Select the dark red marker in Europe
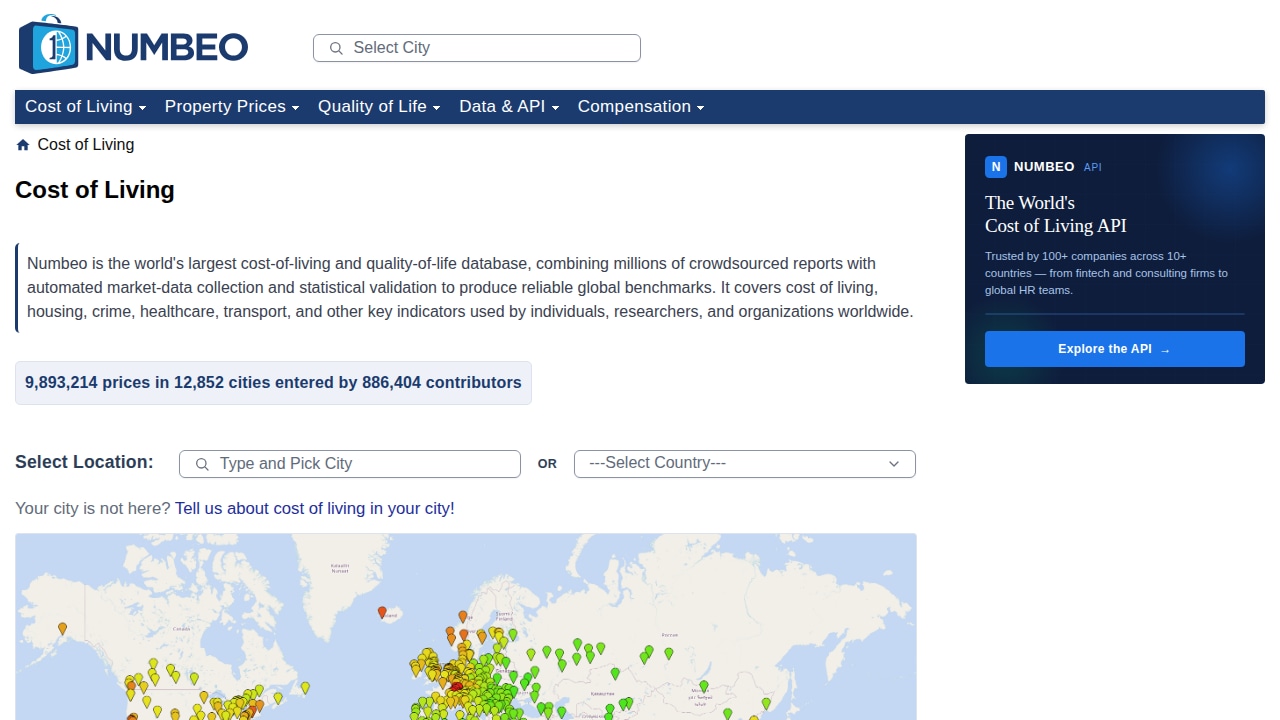The height and width of the screenshot is (720, 1280). coord(457,686)
